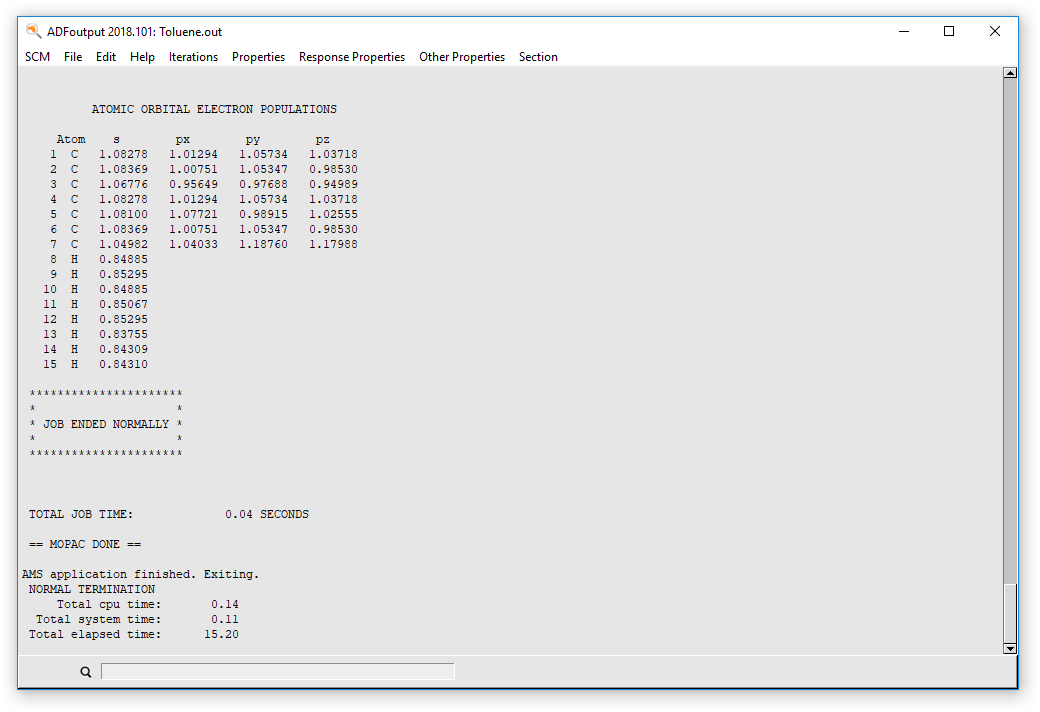Open the Edit menu

click(106, 57)
